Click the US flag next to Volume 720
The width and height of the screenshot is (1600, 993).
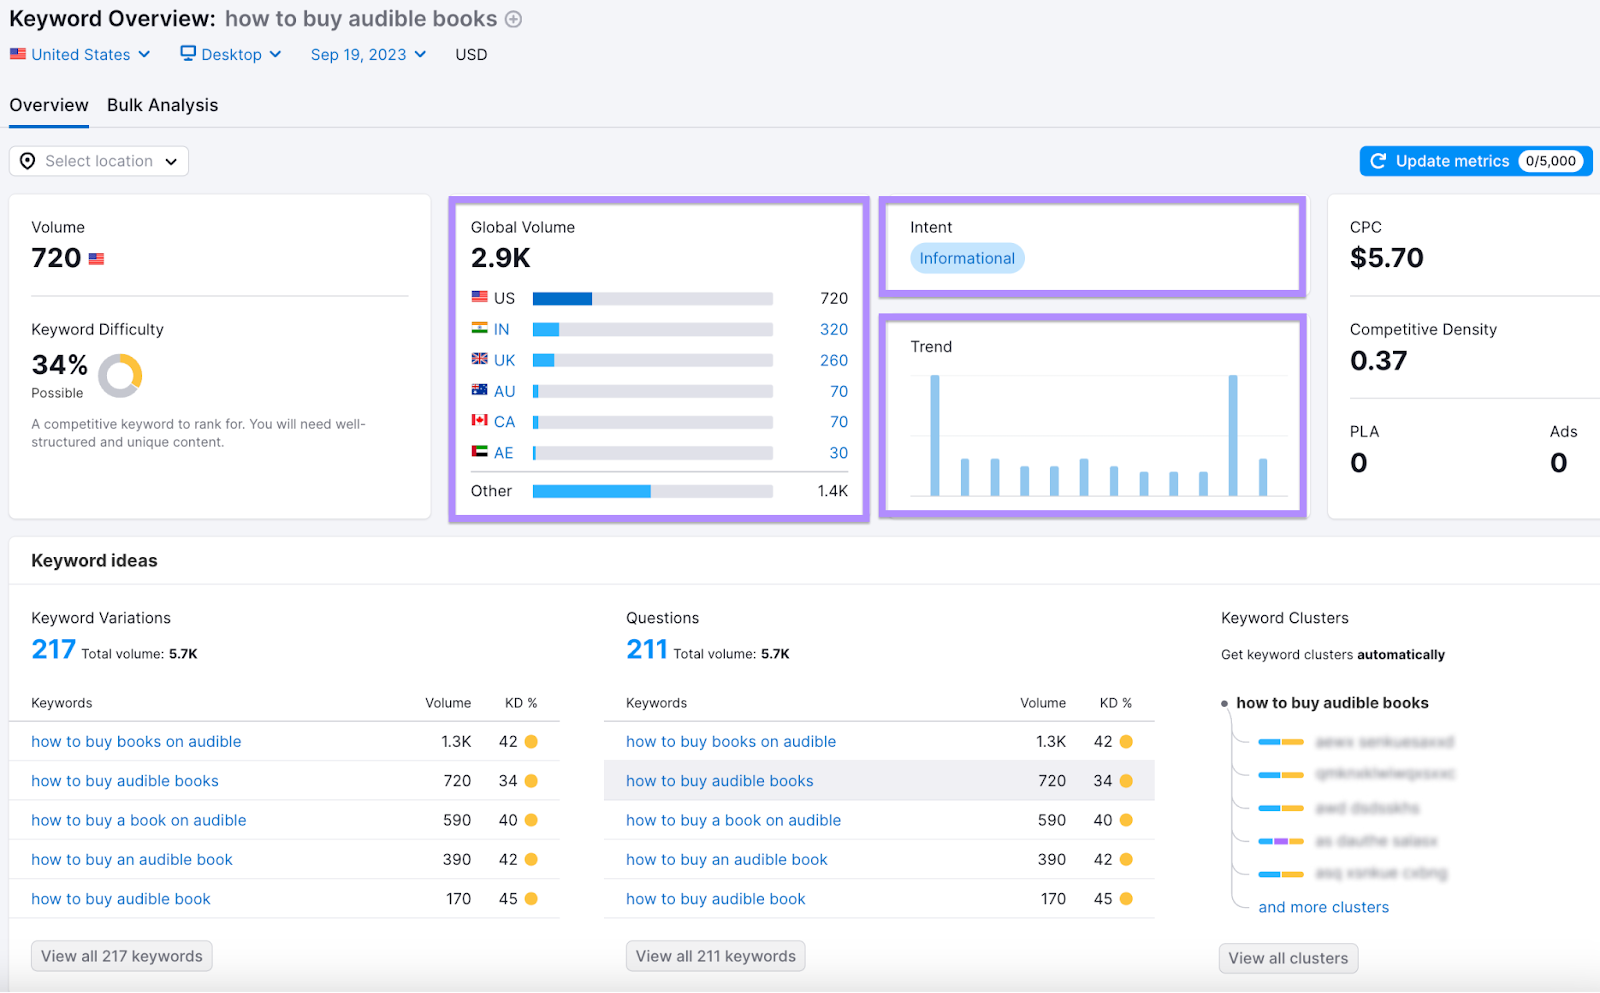(x=95, y=258)
